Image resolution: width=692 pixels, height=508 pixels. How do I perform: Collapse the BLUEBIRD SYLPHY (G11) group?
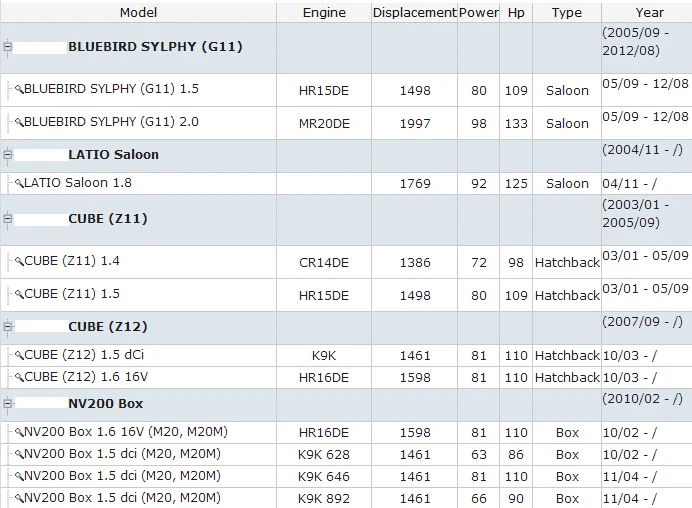pos(8,46)
